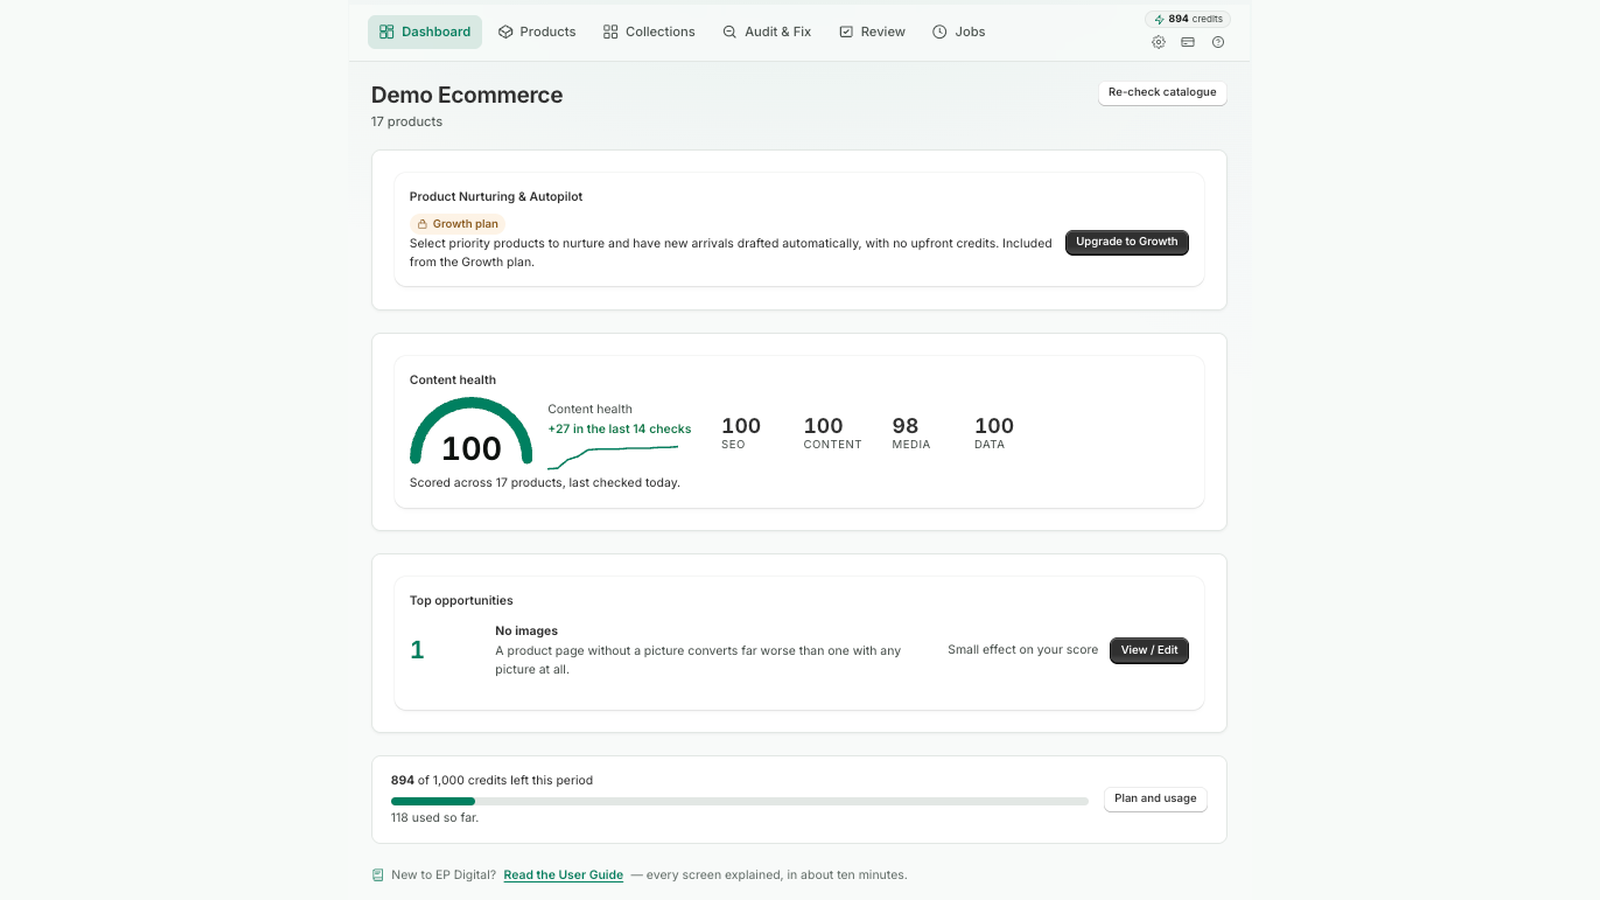The height and width of the screenshot is (900, 1600).
Task: Go to the Review tab
Action: (x=872, y=32)
